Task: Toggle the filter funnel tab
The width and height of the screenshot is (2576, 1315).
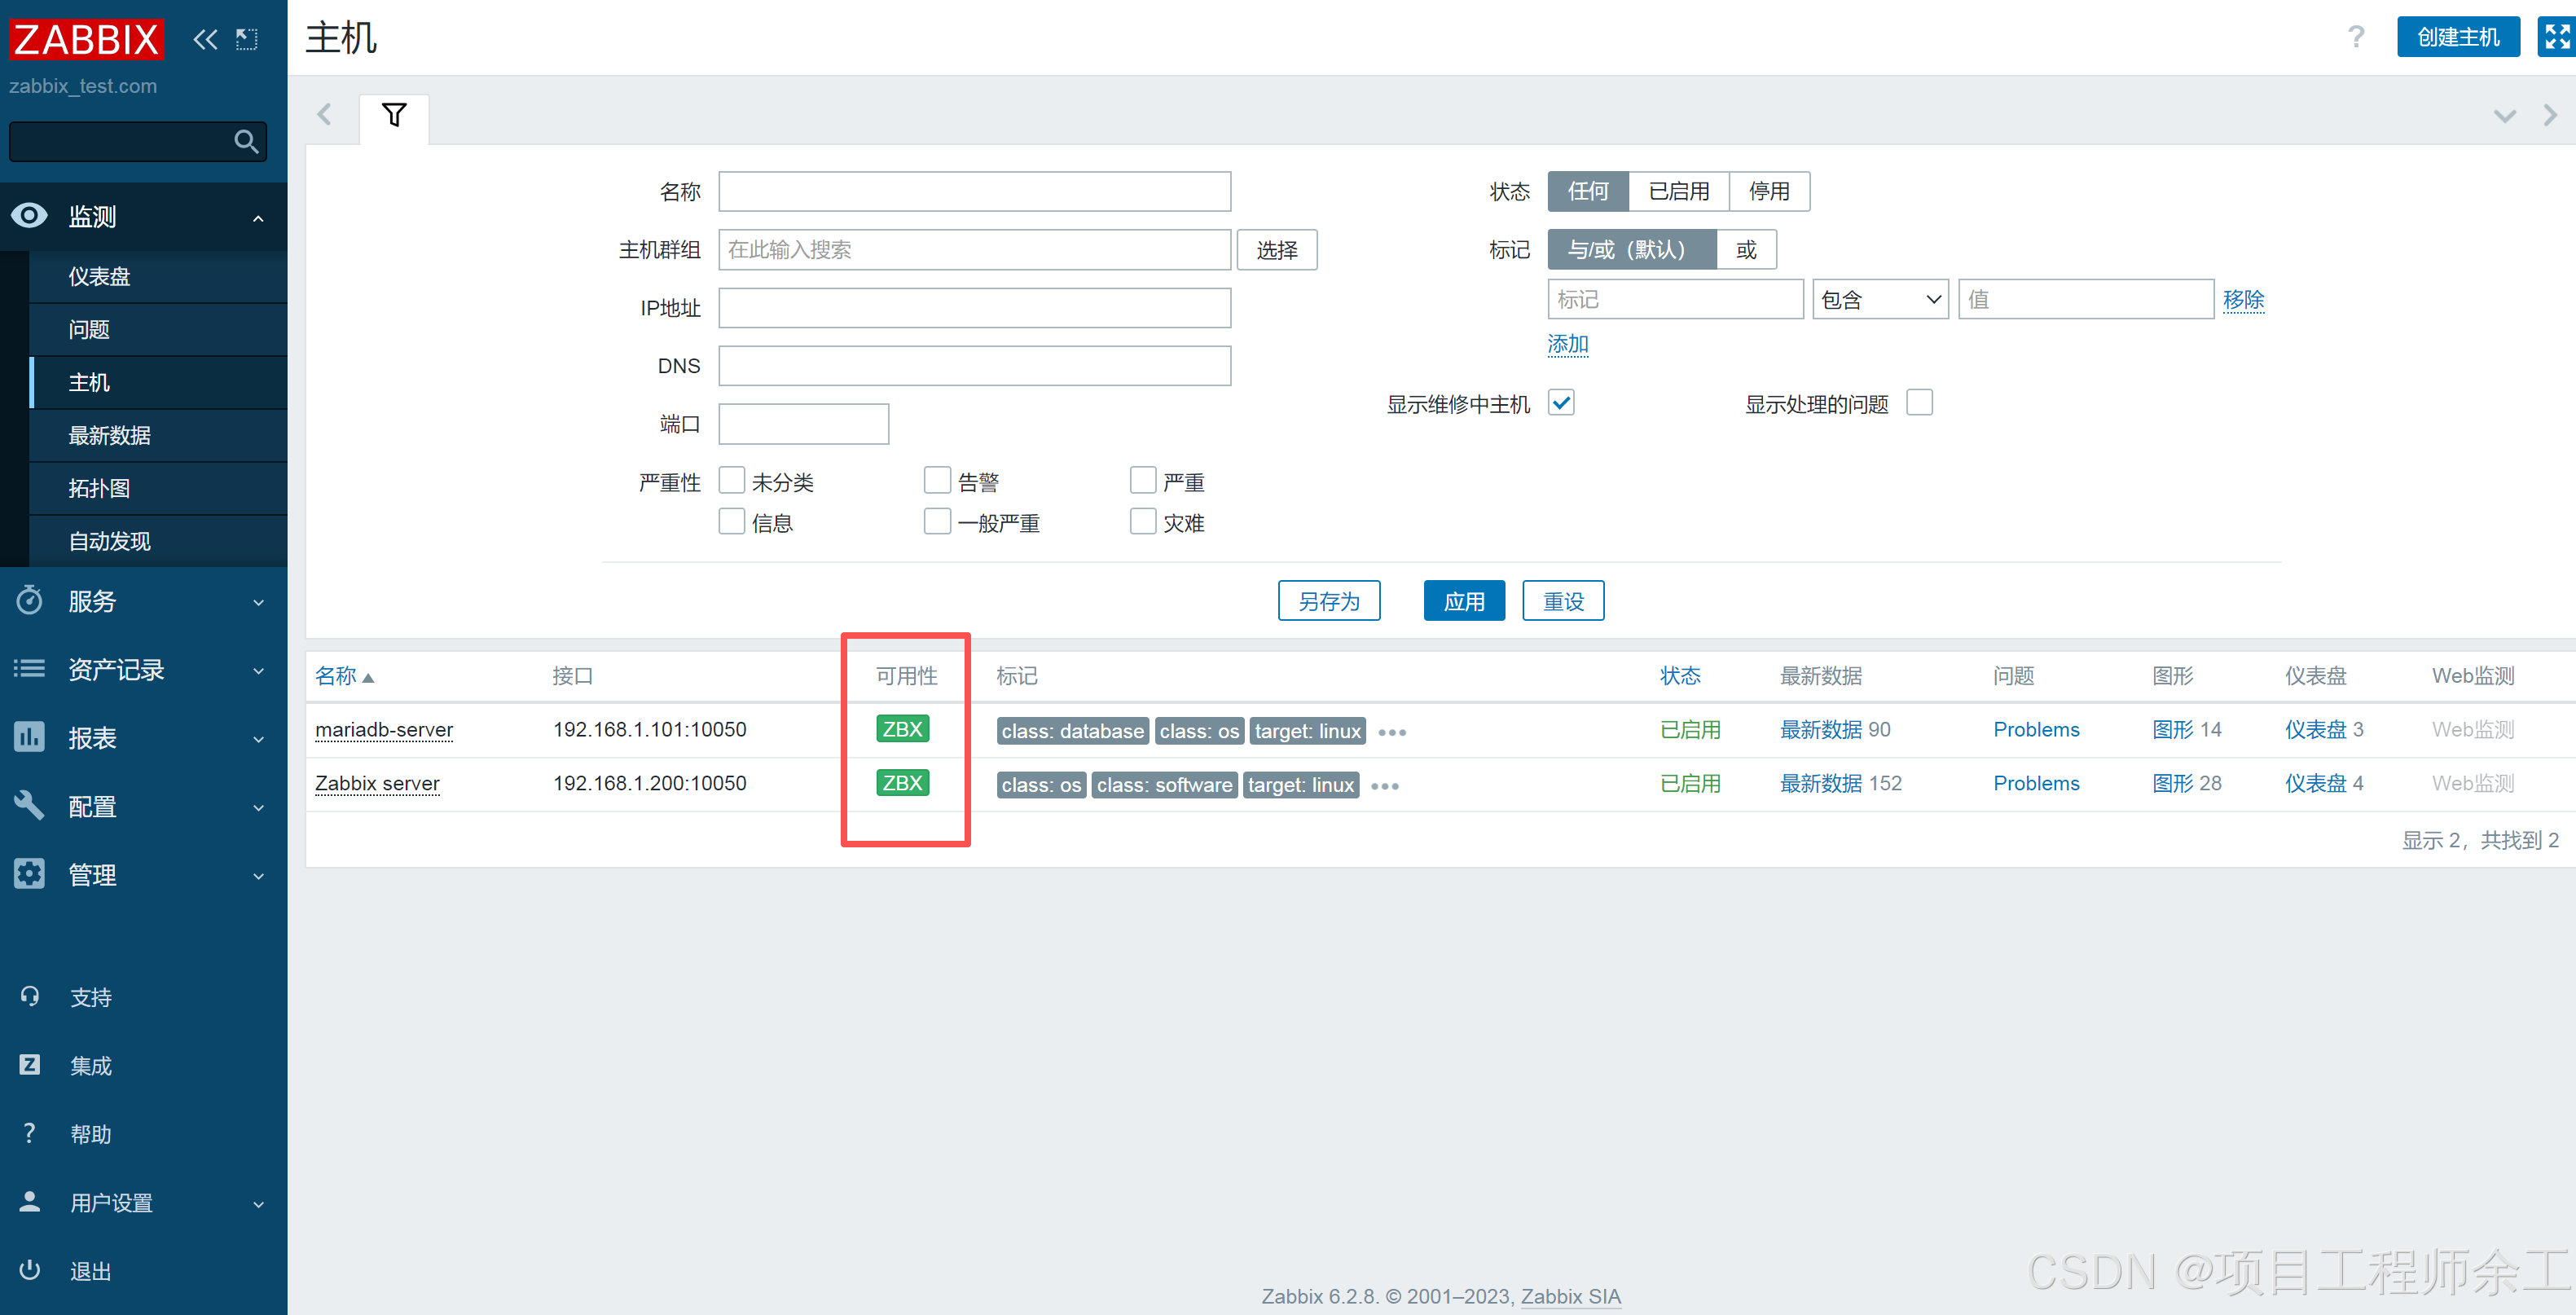Action: pos(394,116)
